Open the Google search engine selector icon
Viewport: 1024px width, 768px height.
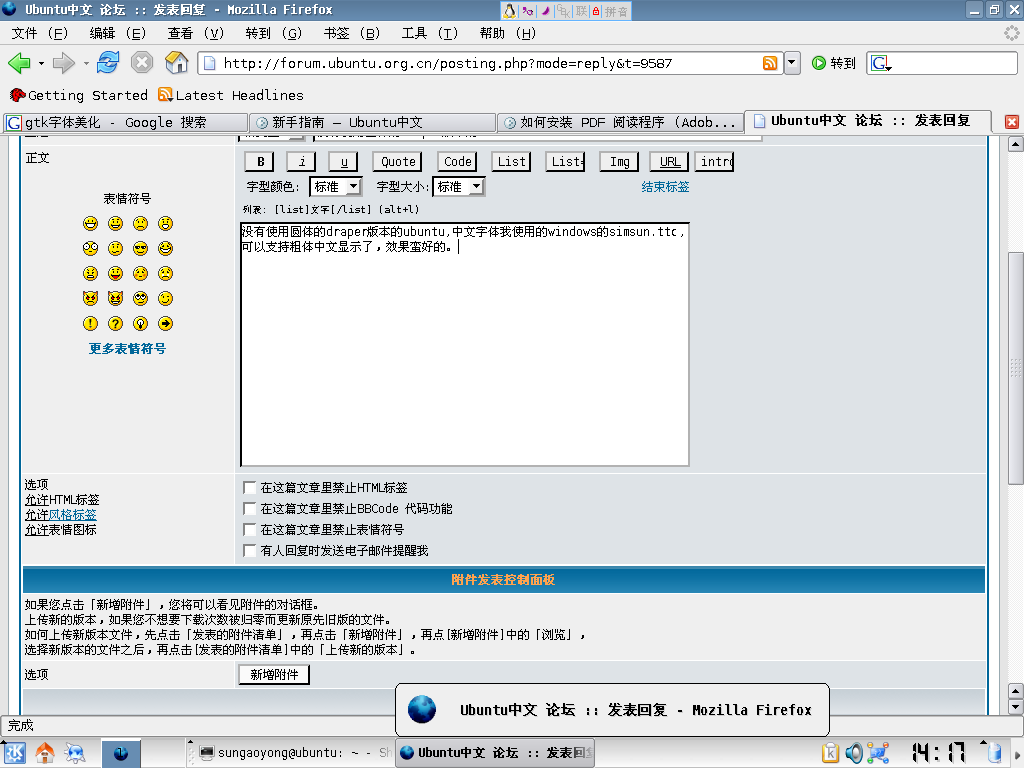tap(881, 63)
